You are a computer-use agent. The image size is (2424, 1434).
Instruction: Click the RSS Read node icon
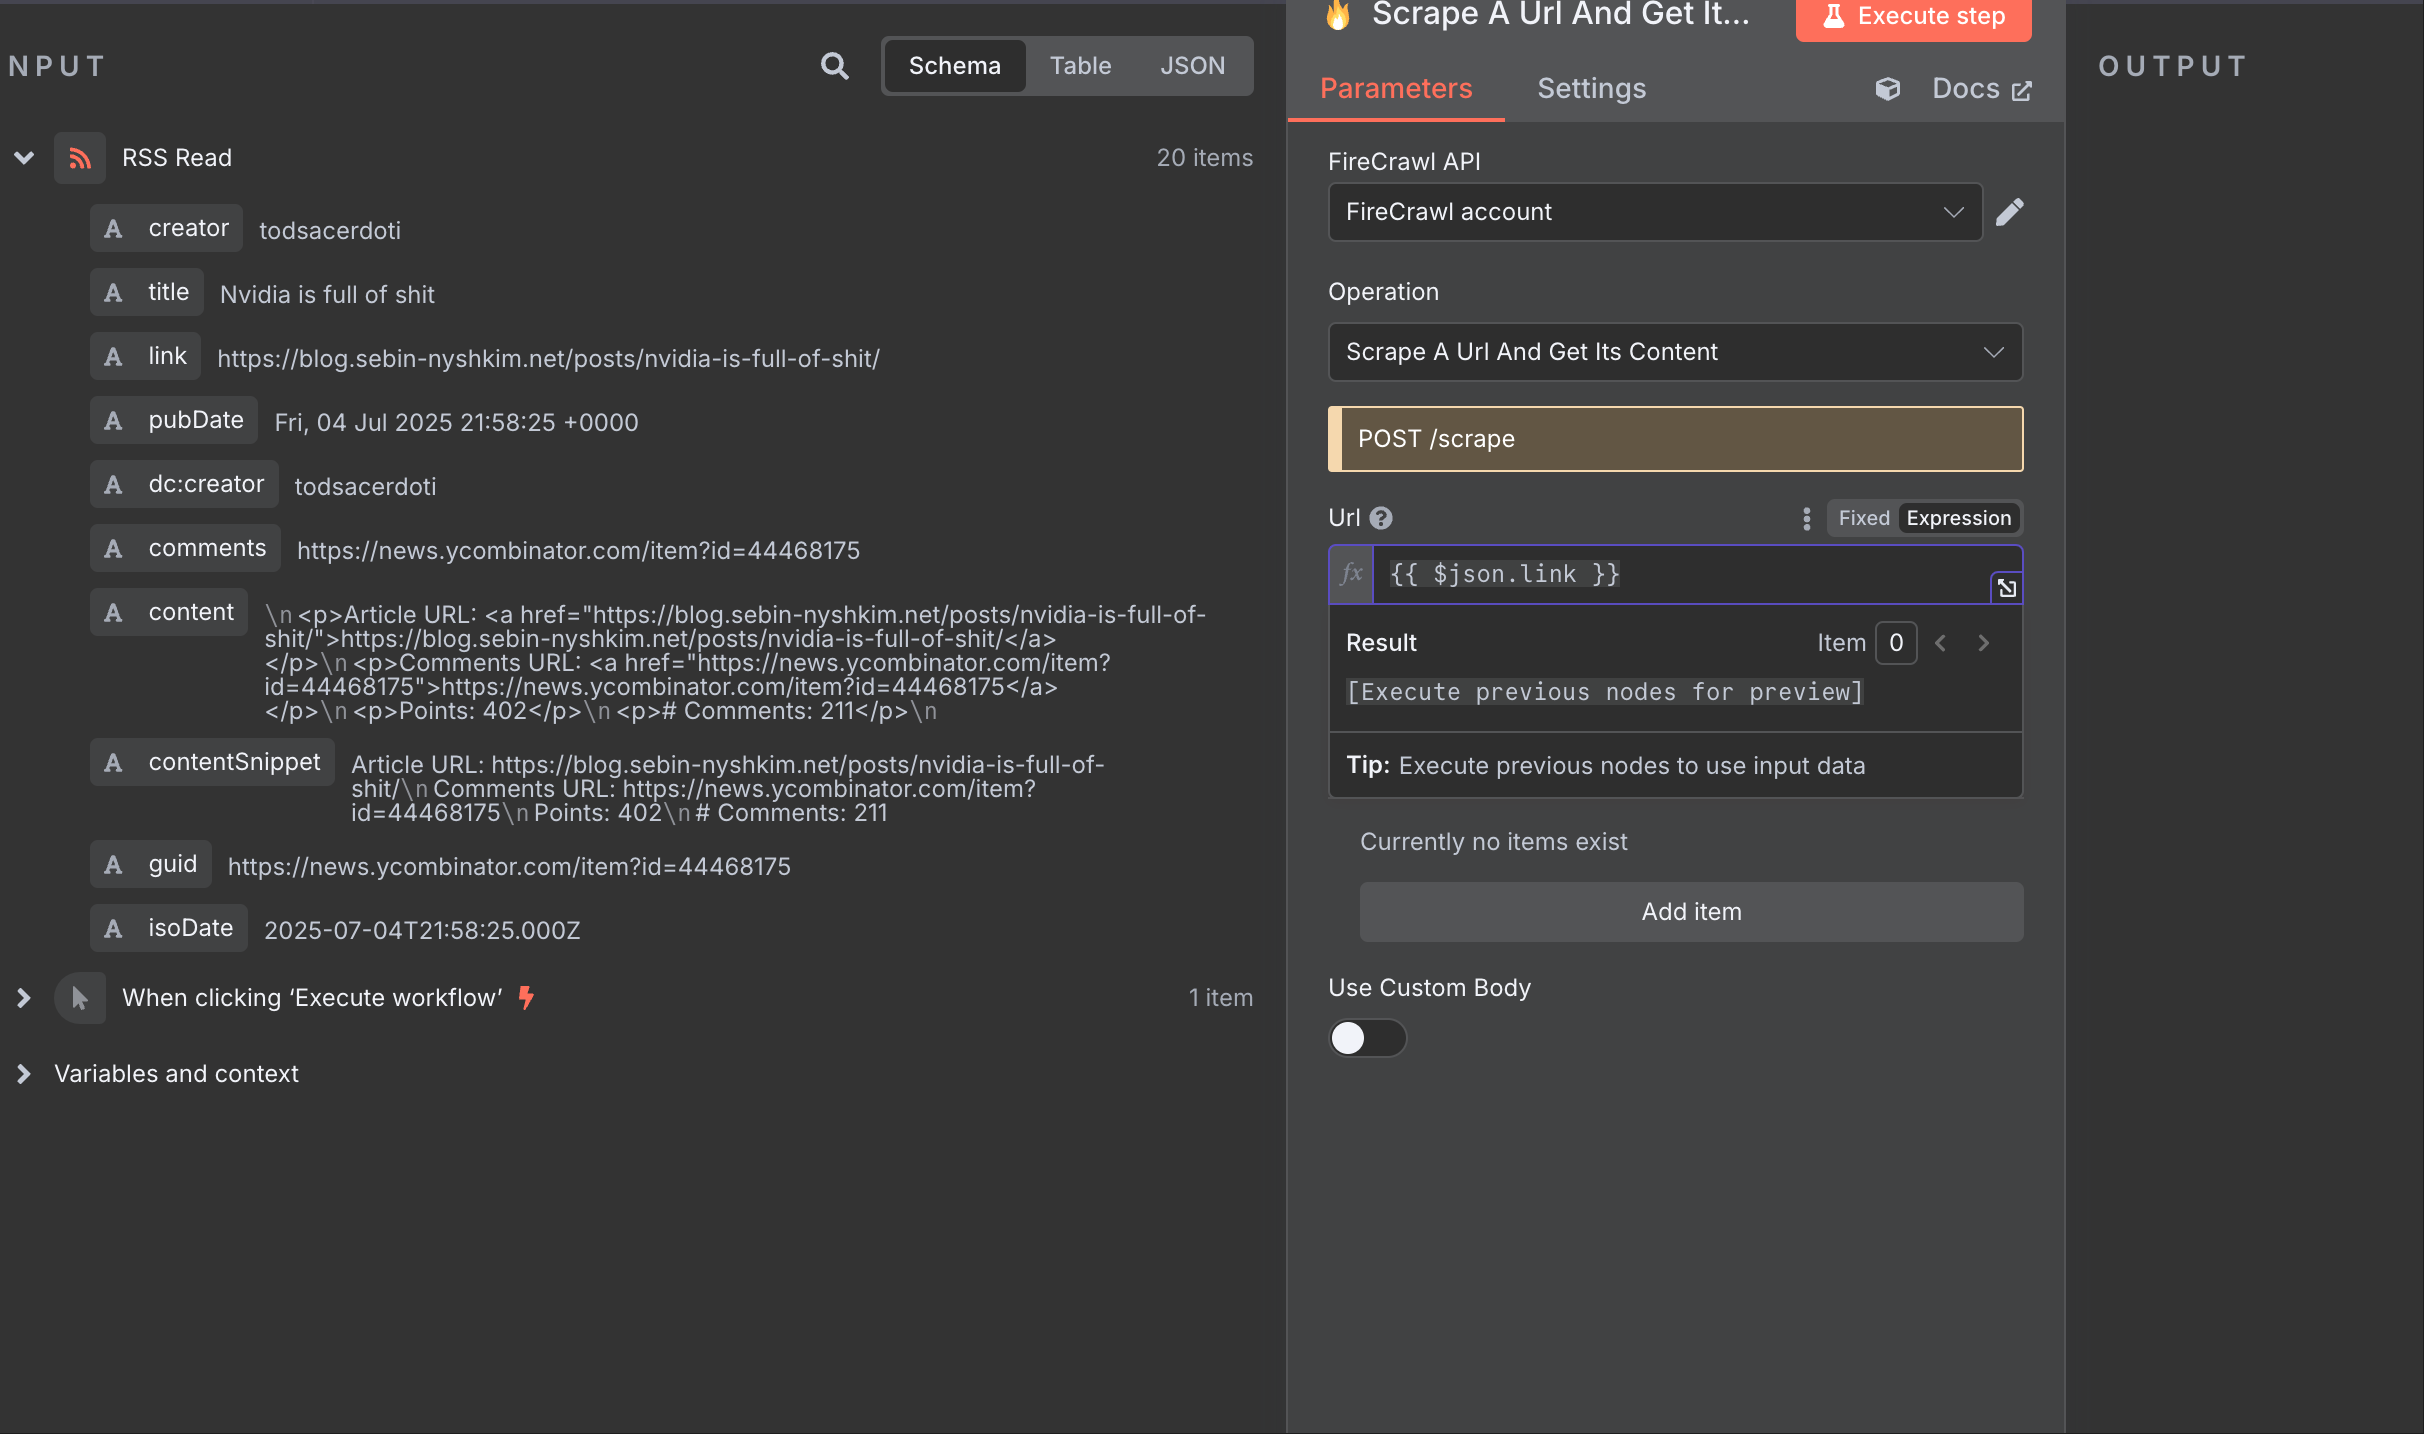pos(80,158)
